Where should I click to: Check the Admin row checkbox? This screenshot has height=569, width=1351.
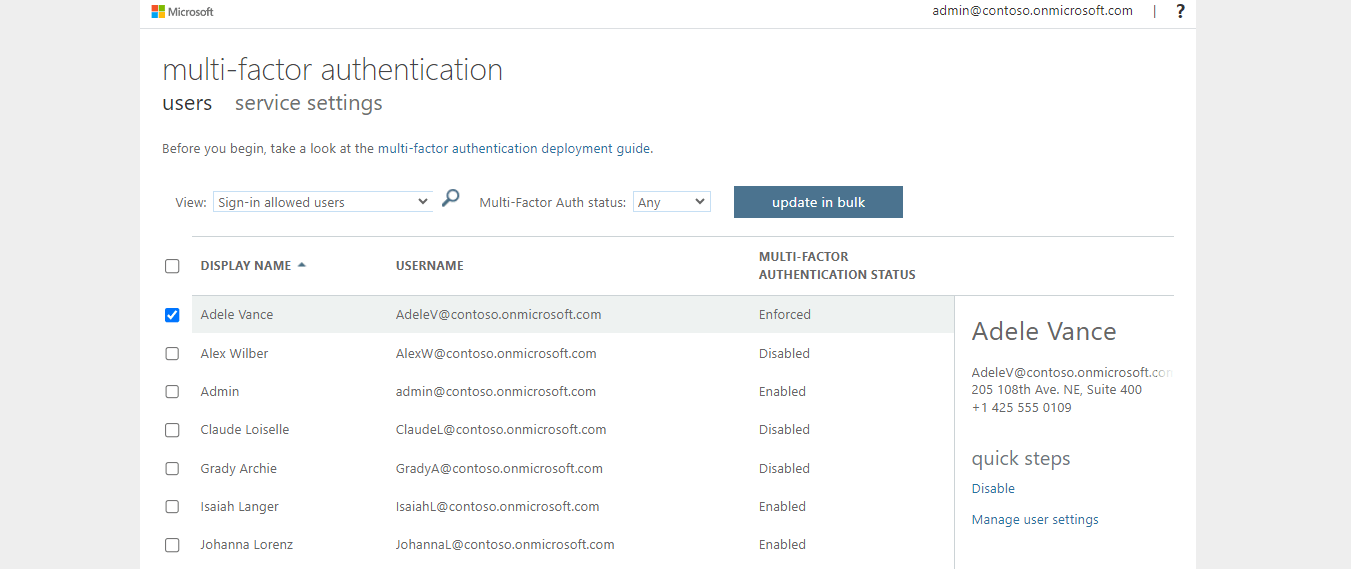(x=172, y=392)
